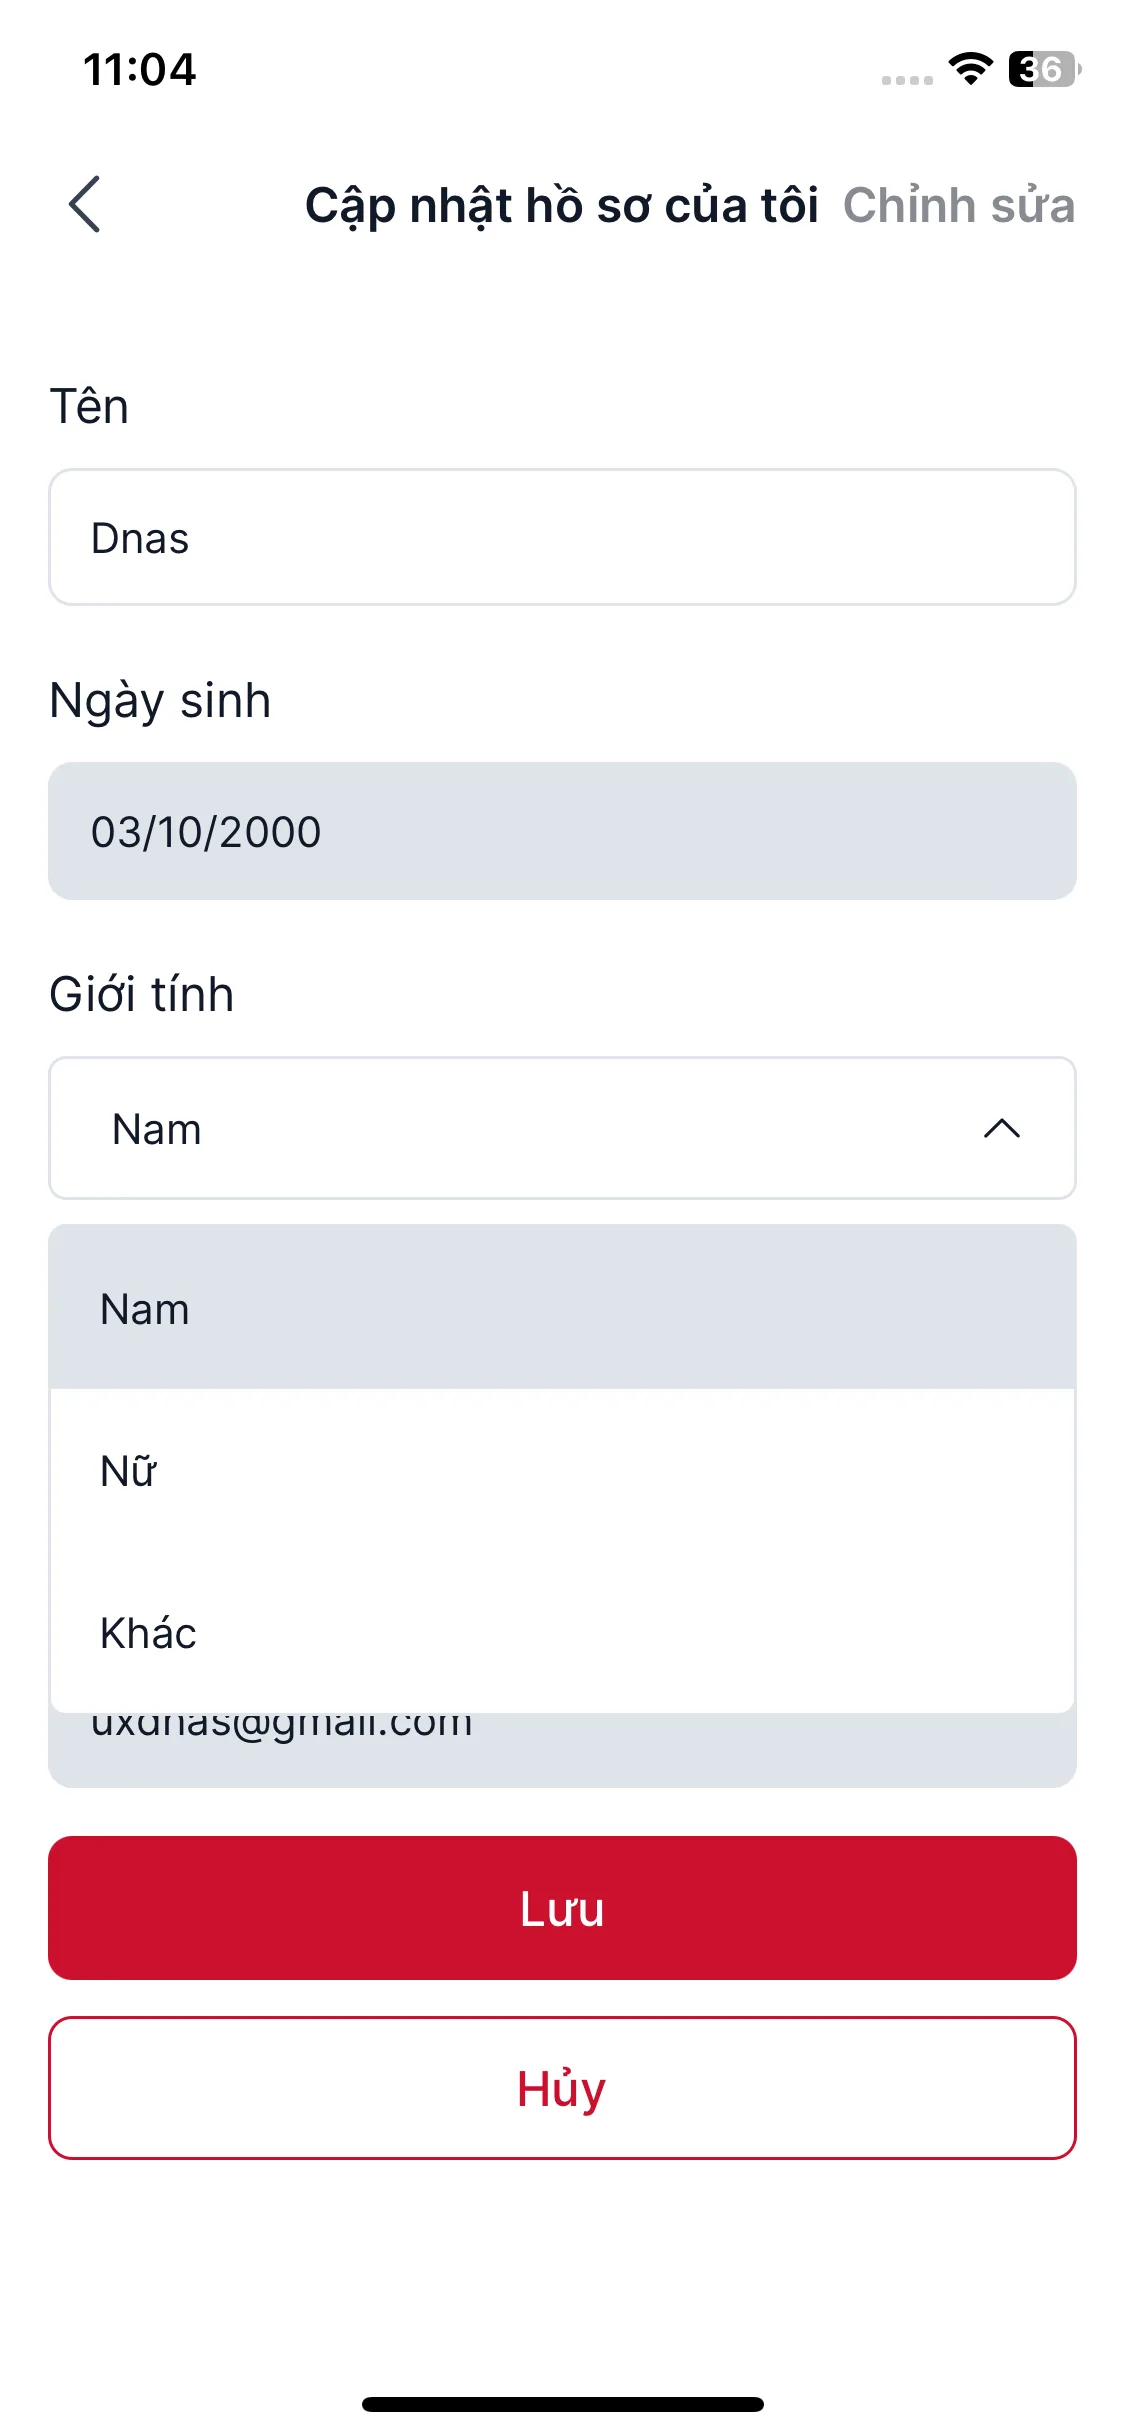1125x2436 pixels.
Task: Tap the Wi-Fi status icon
Action: 970,69
